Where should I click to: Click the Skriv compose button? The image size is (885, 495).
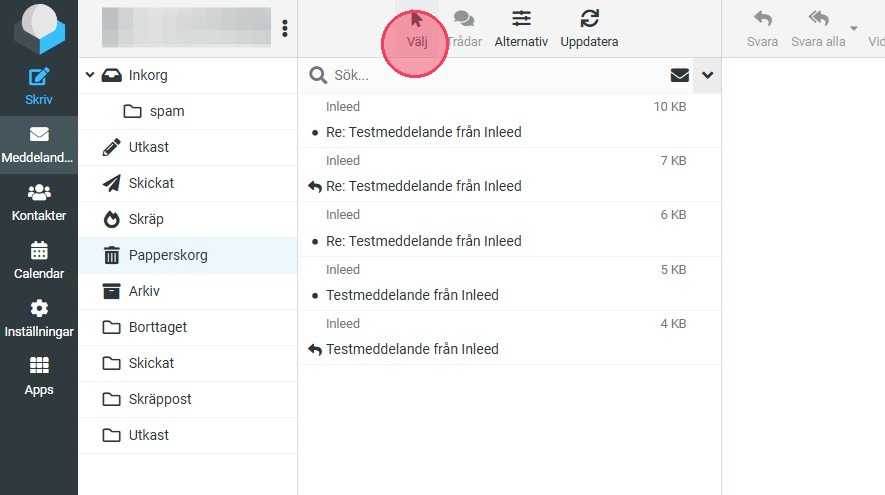38,86
